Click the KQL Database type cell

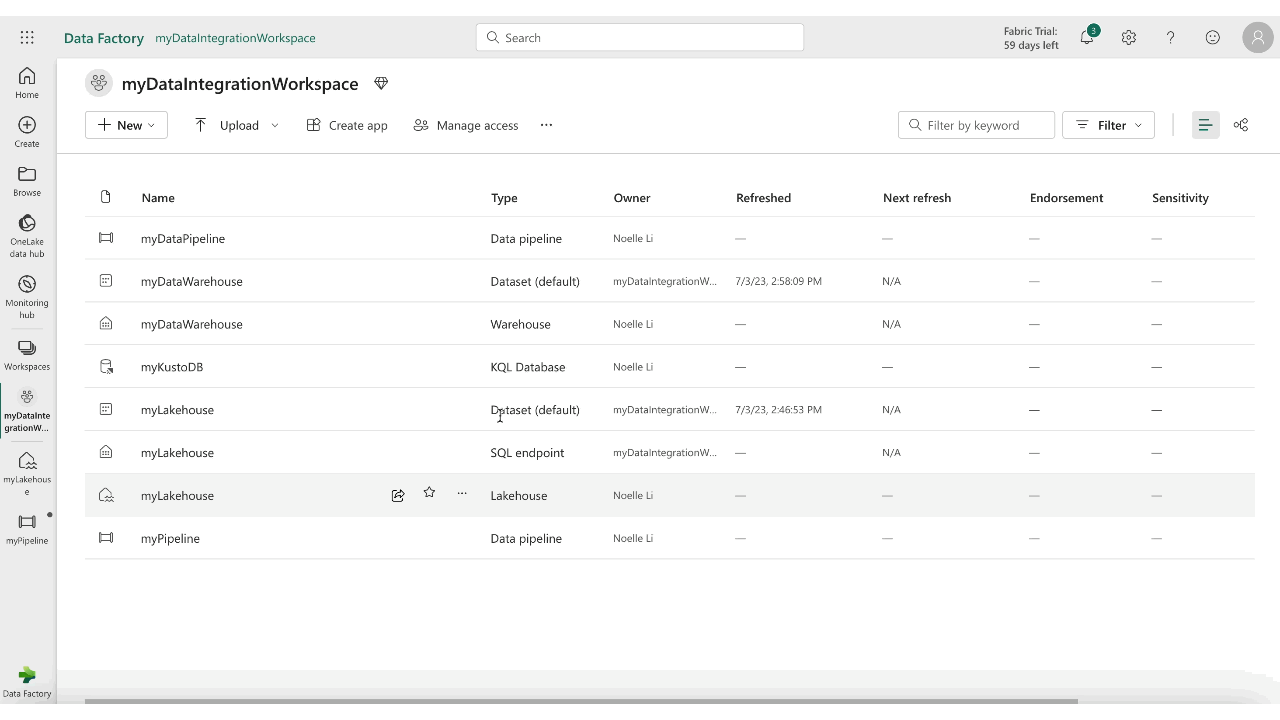point(527,367)
